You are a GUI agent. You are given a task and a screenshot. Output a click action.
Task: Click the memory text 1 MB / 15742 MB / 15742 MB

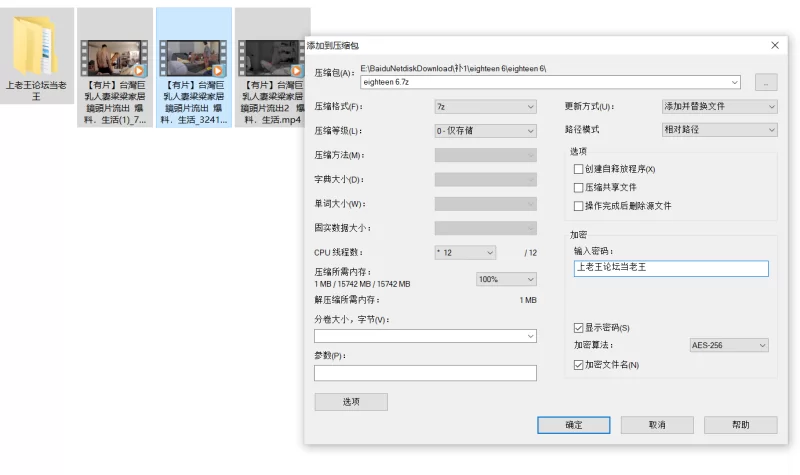(362, 284)
